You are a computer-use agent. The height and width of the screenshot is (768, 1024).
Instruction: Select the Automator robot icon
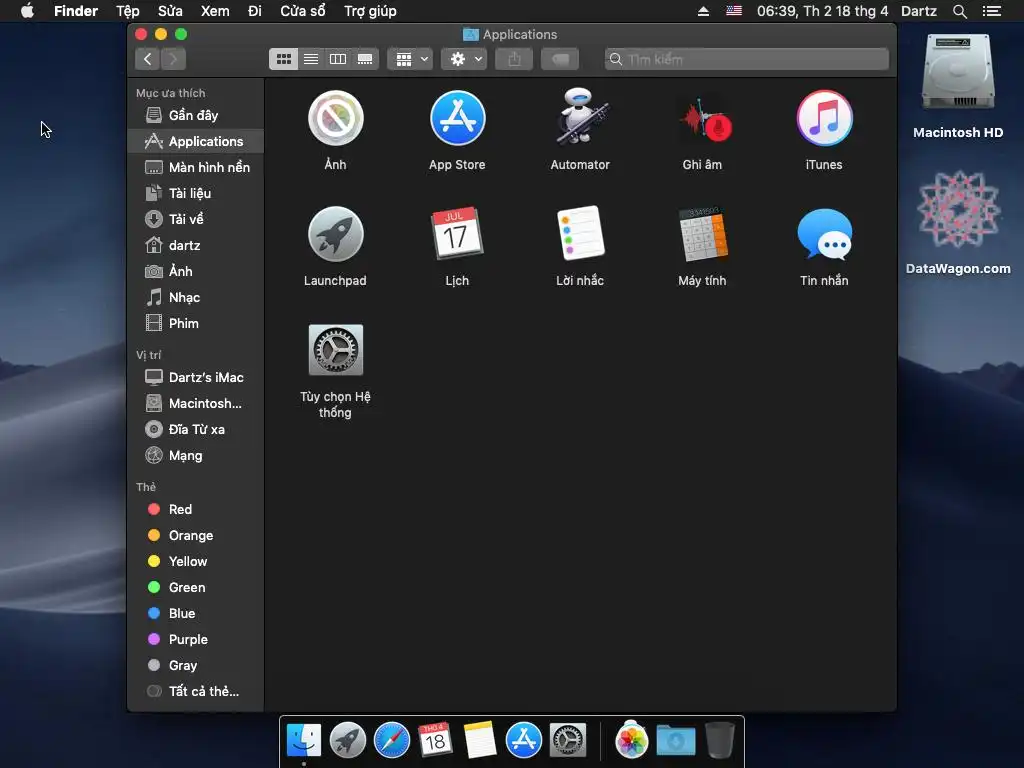580,118
